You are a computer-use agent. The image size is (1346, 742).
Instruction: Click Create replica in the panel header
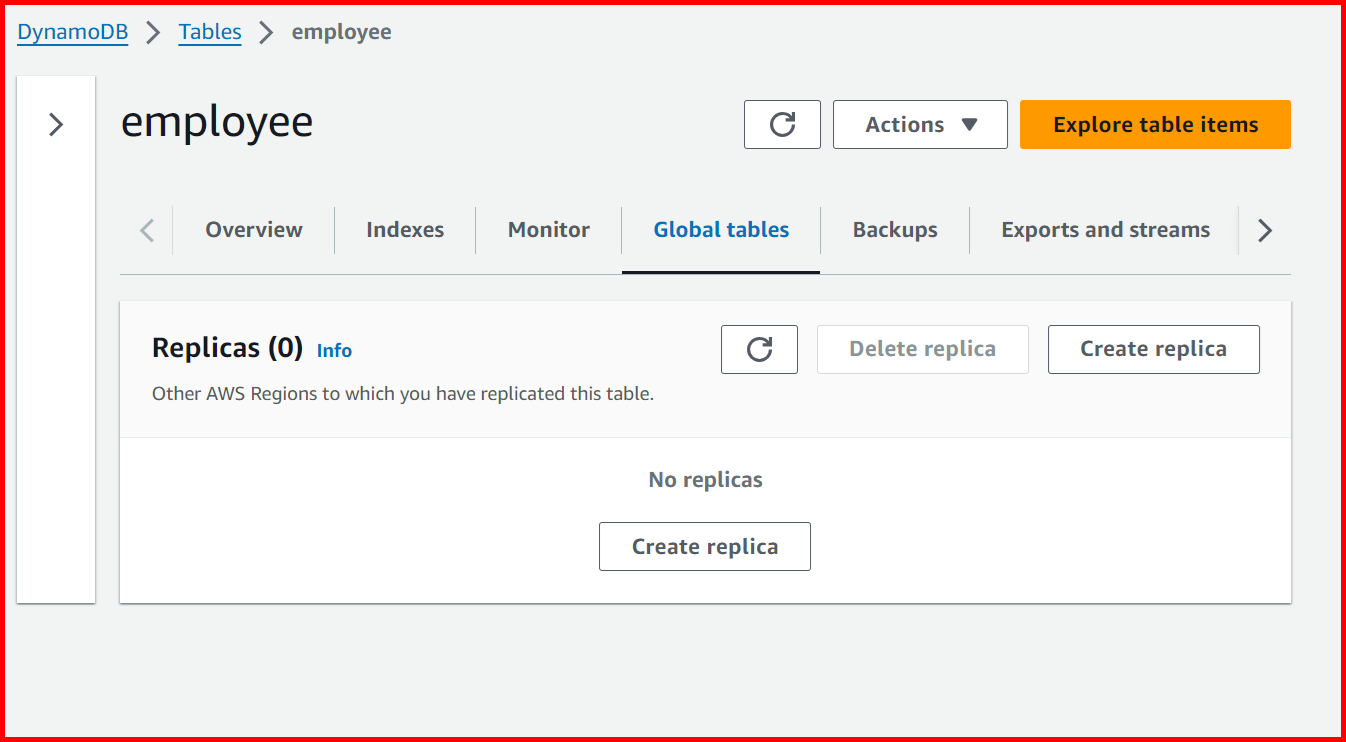1153,349
